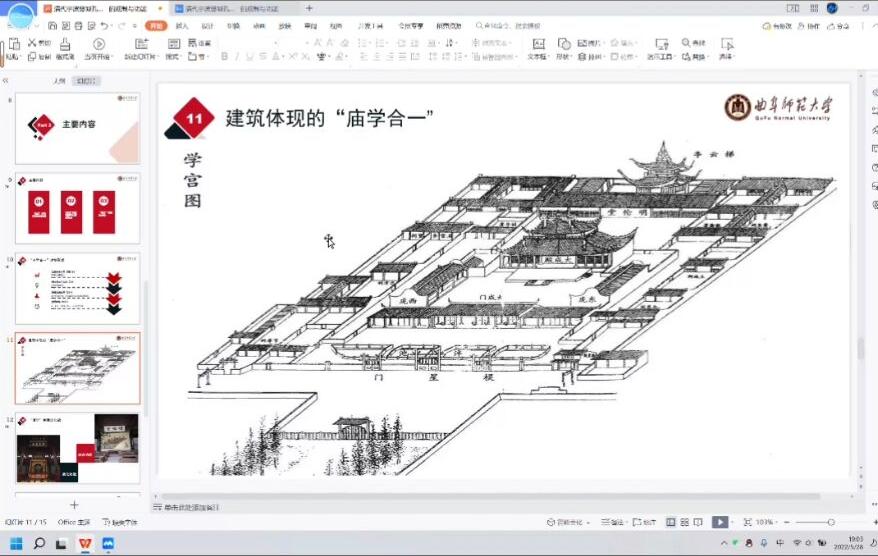Open the Shapes gallery
The image size is (878, 556).
point(564,44)
